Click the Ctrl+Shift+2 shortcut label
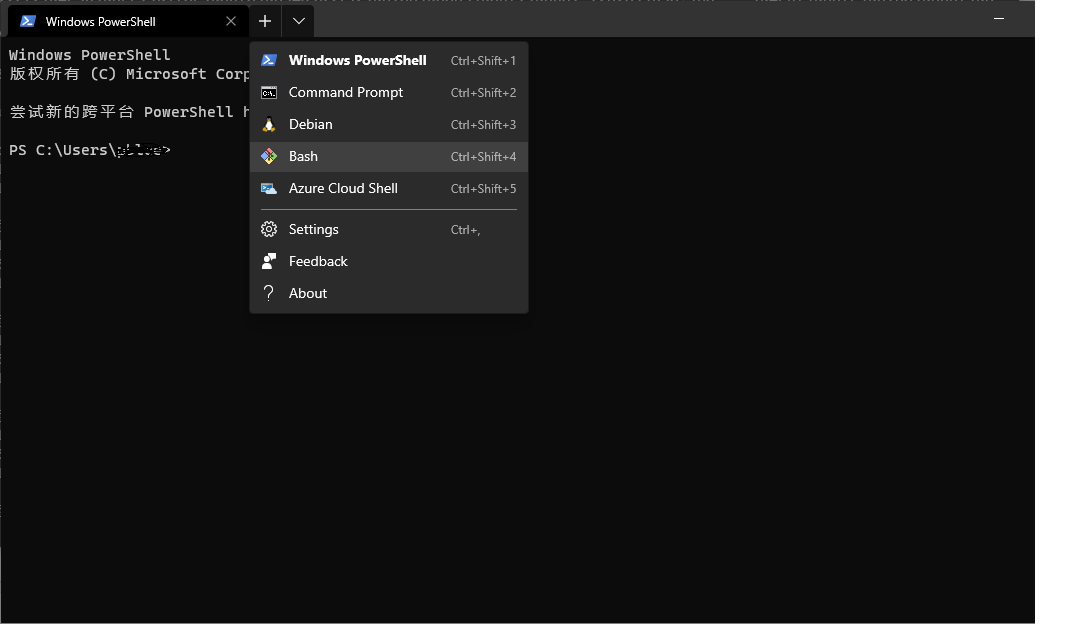The width and height of the screenshot is (1082, 634). tap(483, 92)
